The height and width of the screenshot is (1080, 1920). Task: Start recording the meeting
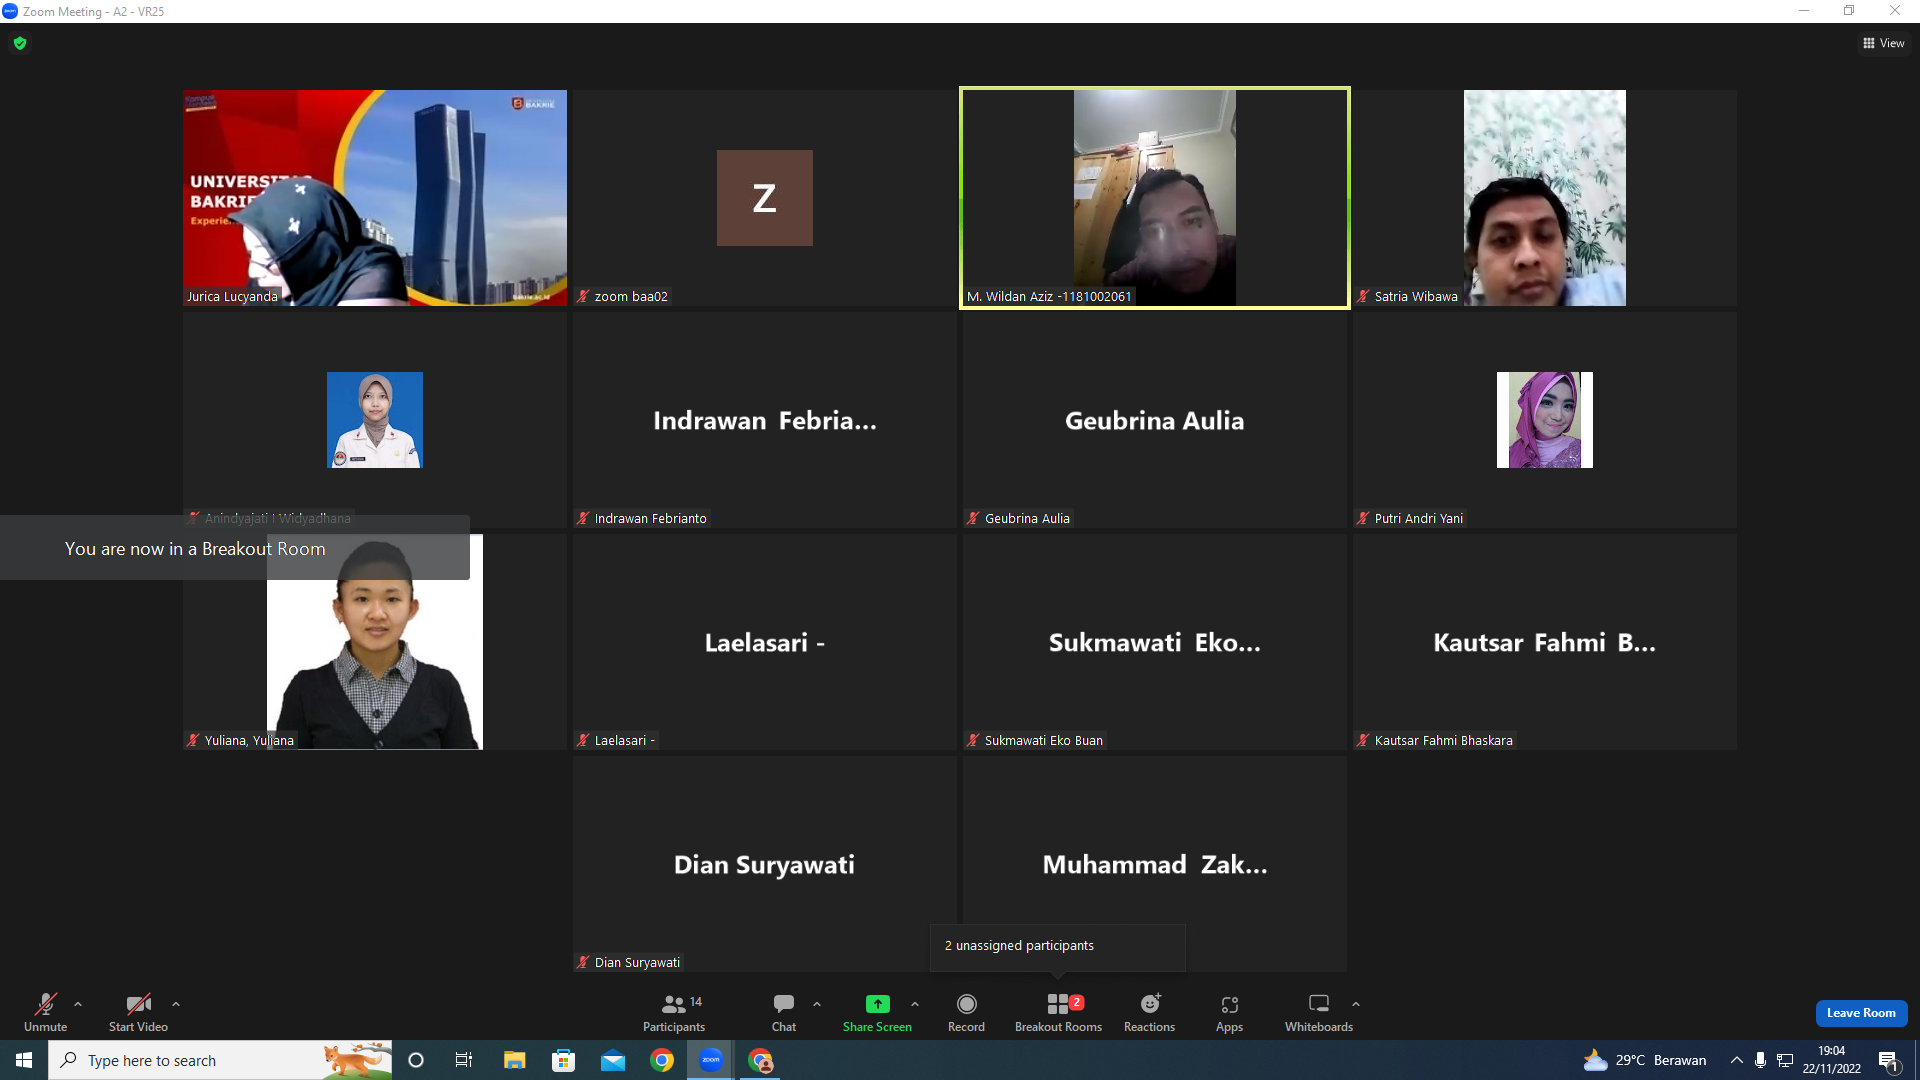point(966,1012)
